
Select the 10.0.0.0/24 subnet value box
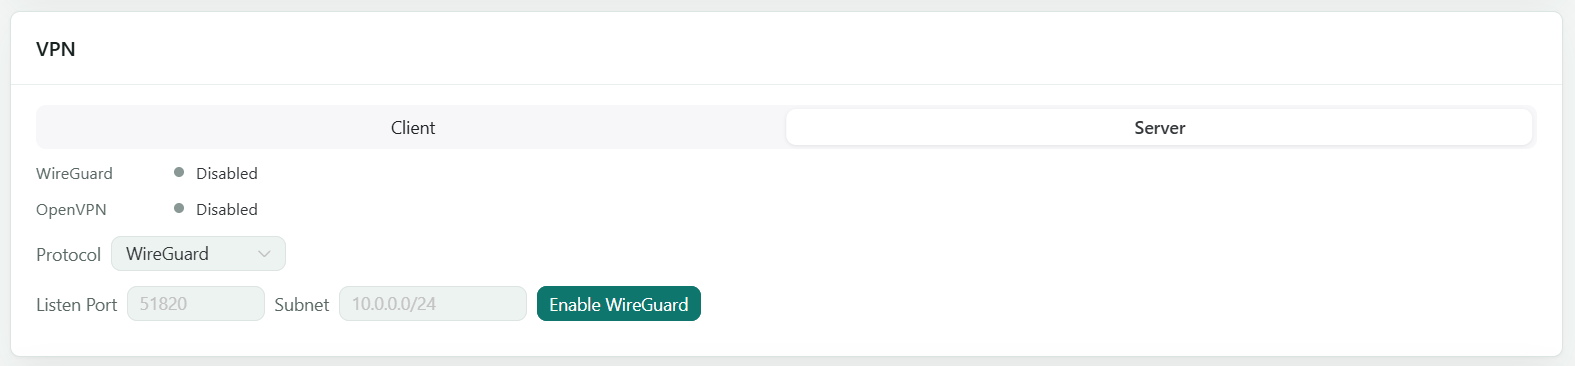coord(433,304)
